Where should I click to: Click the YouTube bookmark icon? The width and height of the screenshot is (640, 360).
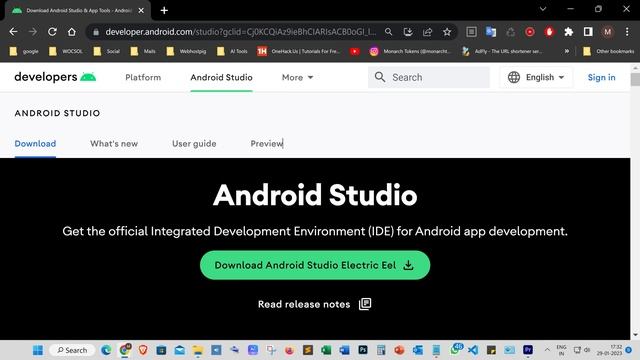[355, 51]
